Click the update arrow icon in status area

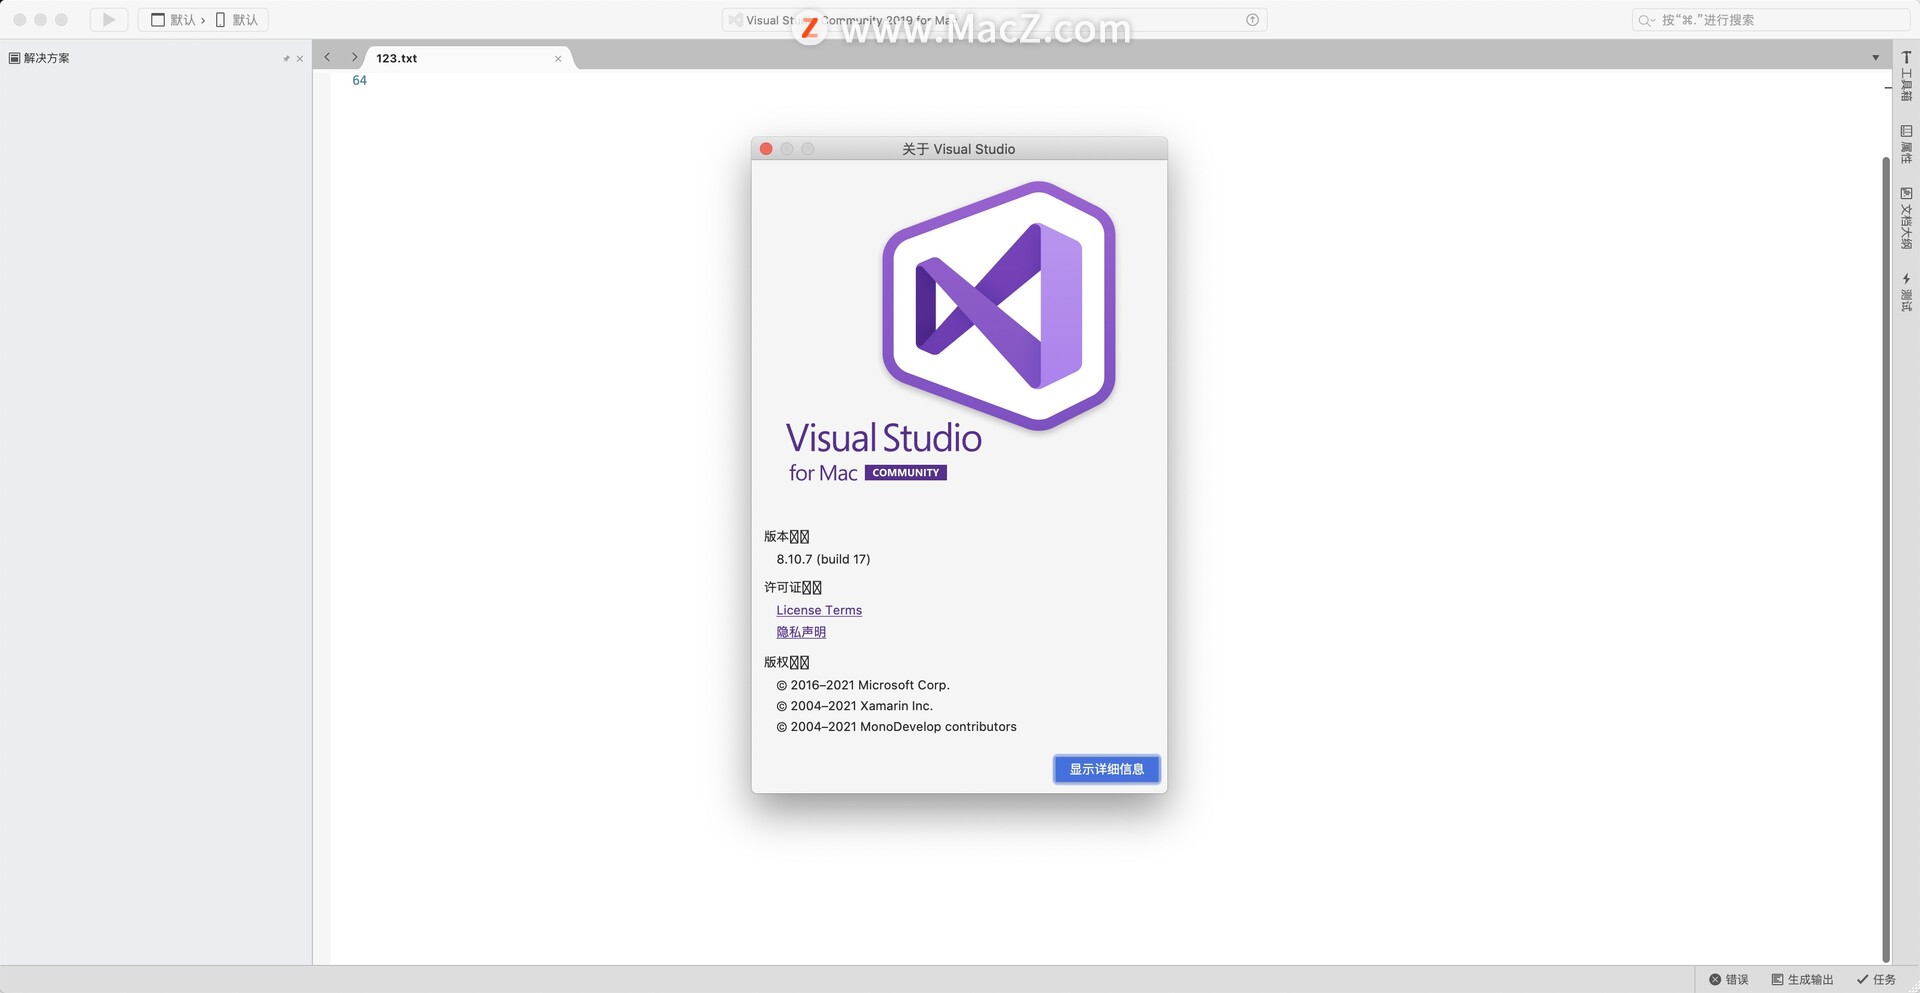tap(1252, 20)
